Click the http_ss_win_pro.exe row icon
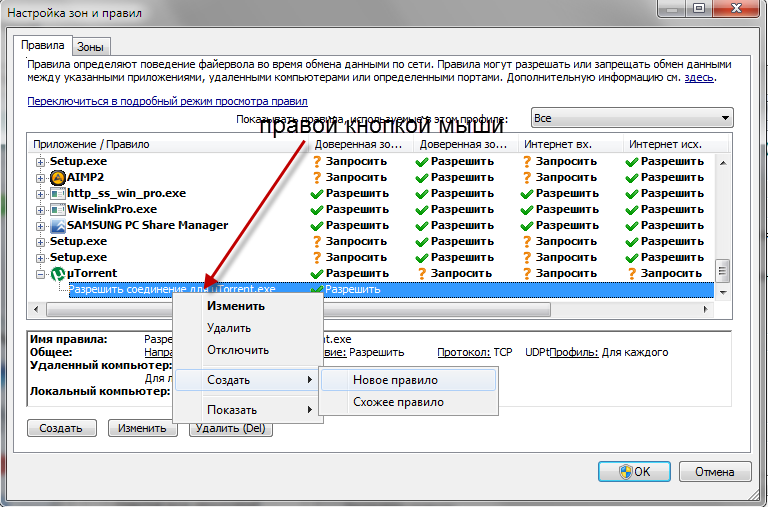The image size is (768, 507). coord(57,193)
